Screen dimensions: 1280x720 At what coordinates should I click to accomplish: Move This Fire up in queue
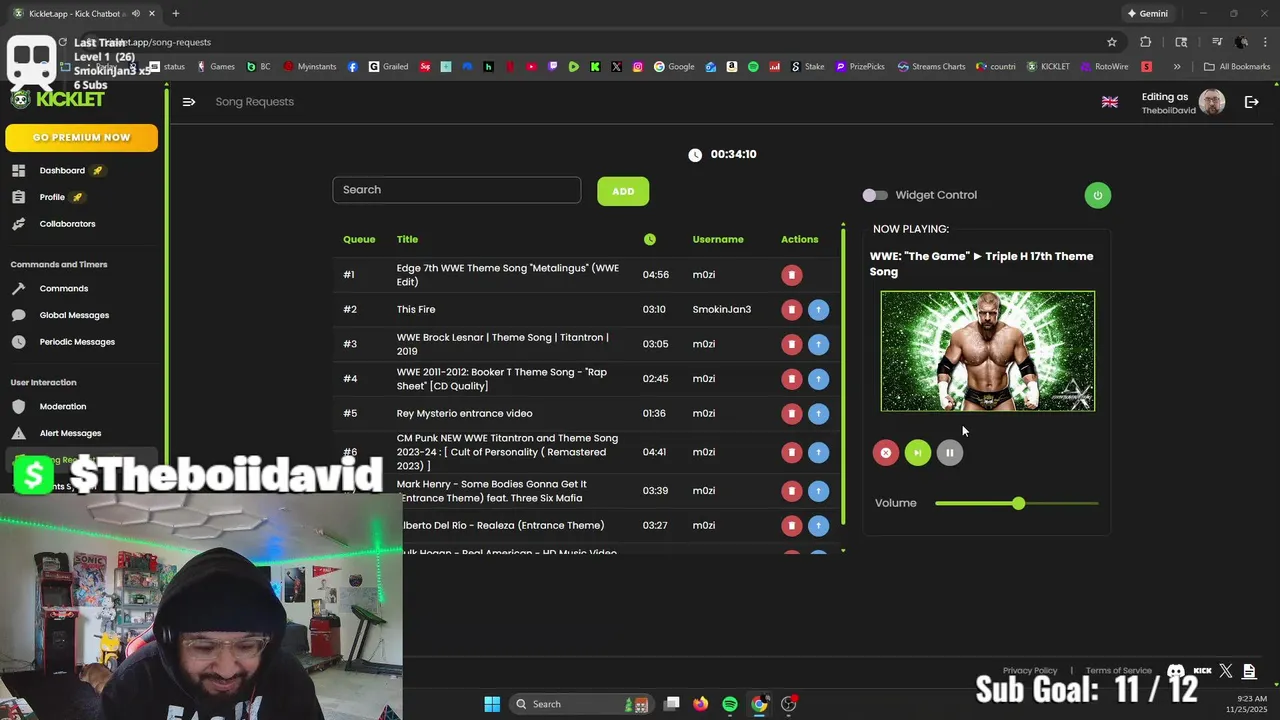(818, 310)
